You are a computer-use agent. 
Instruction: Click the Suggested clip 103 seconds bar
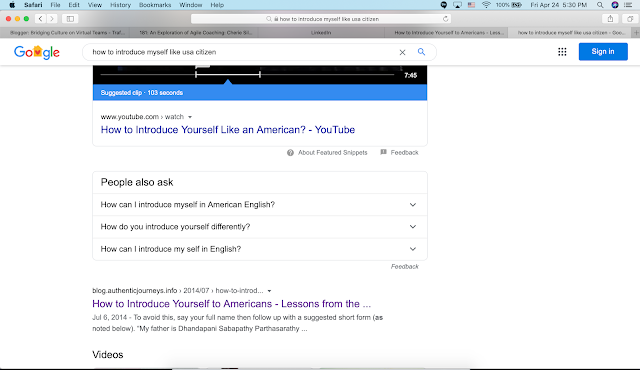[260, 93]
